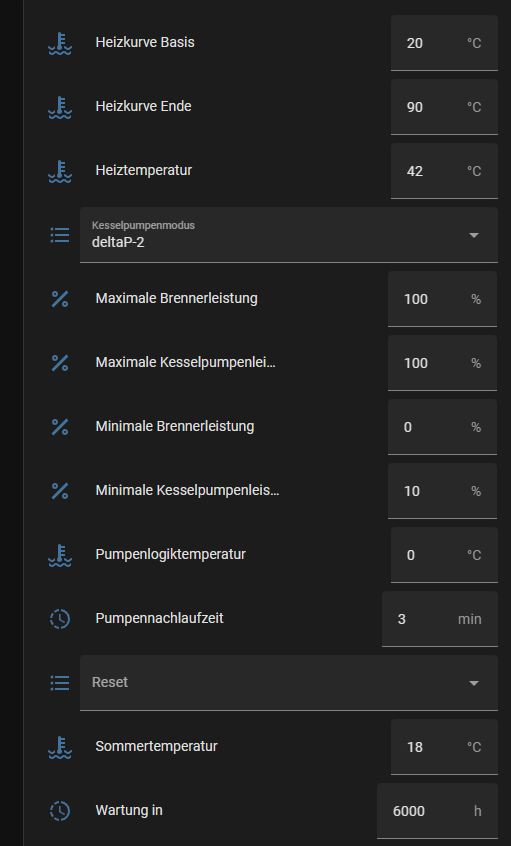The height and width of the screenshot is (846, 511).
Task: Click the clock icon beside Pumpennachlaufzeit
Action: click(x=60, y=619)
